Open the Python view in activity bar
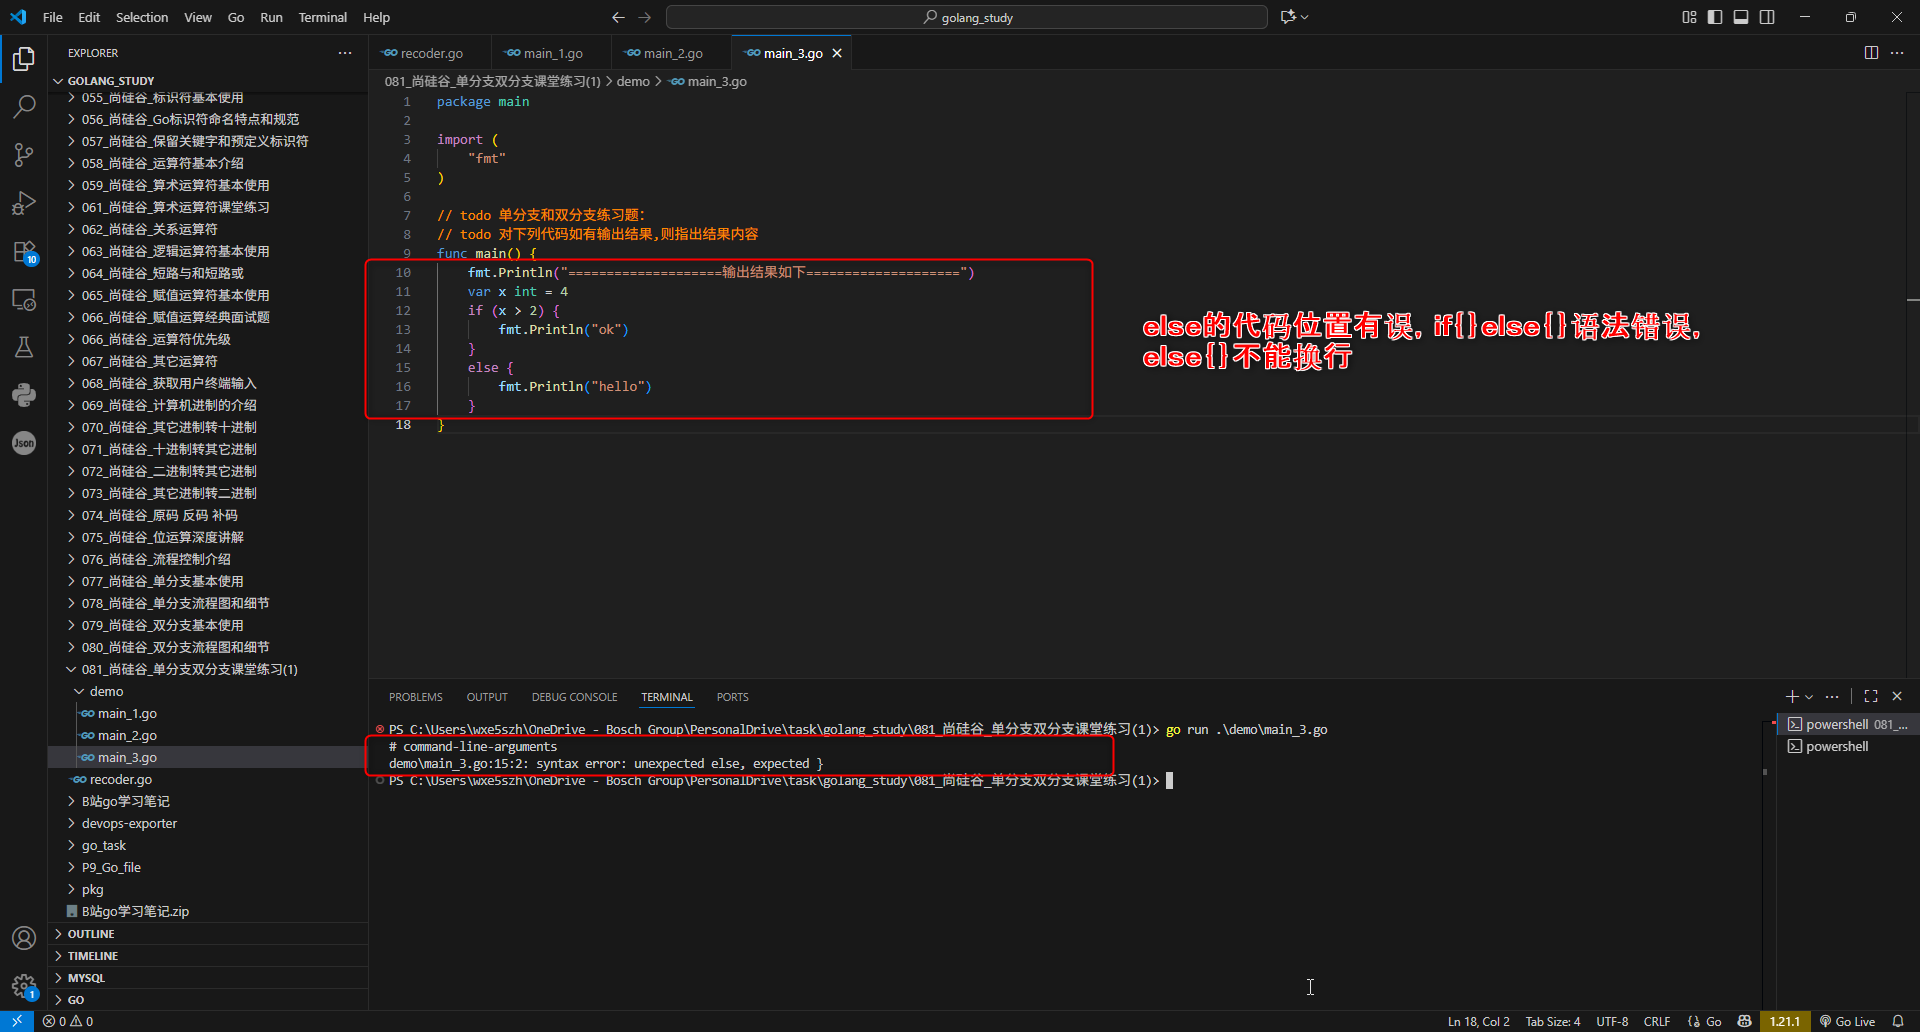Viewport: 1920px width, 1032px height. point(24,395)
